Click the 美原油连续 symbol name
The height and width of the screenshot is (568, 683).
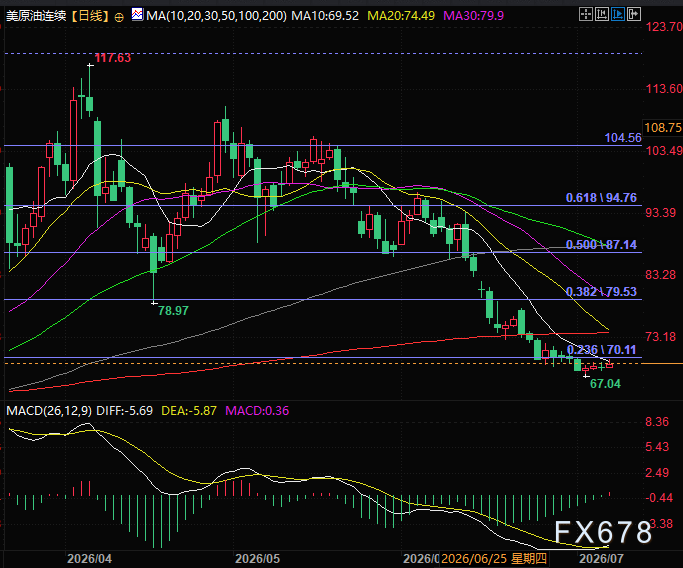point(36,16)
